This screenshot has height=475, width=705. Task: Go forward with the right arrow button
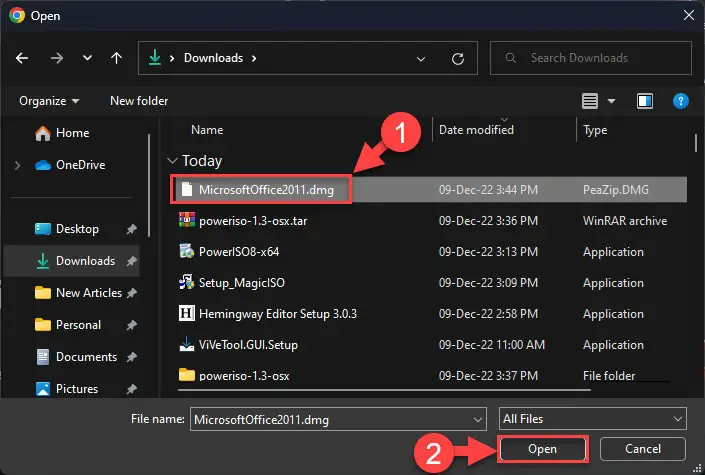[57, 58]
